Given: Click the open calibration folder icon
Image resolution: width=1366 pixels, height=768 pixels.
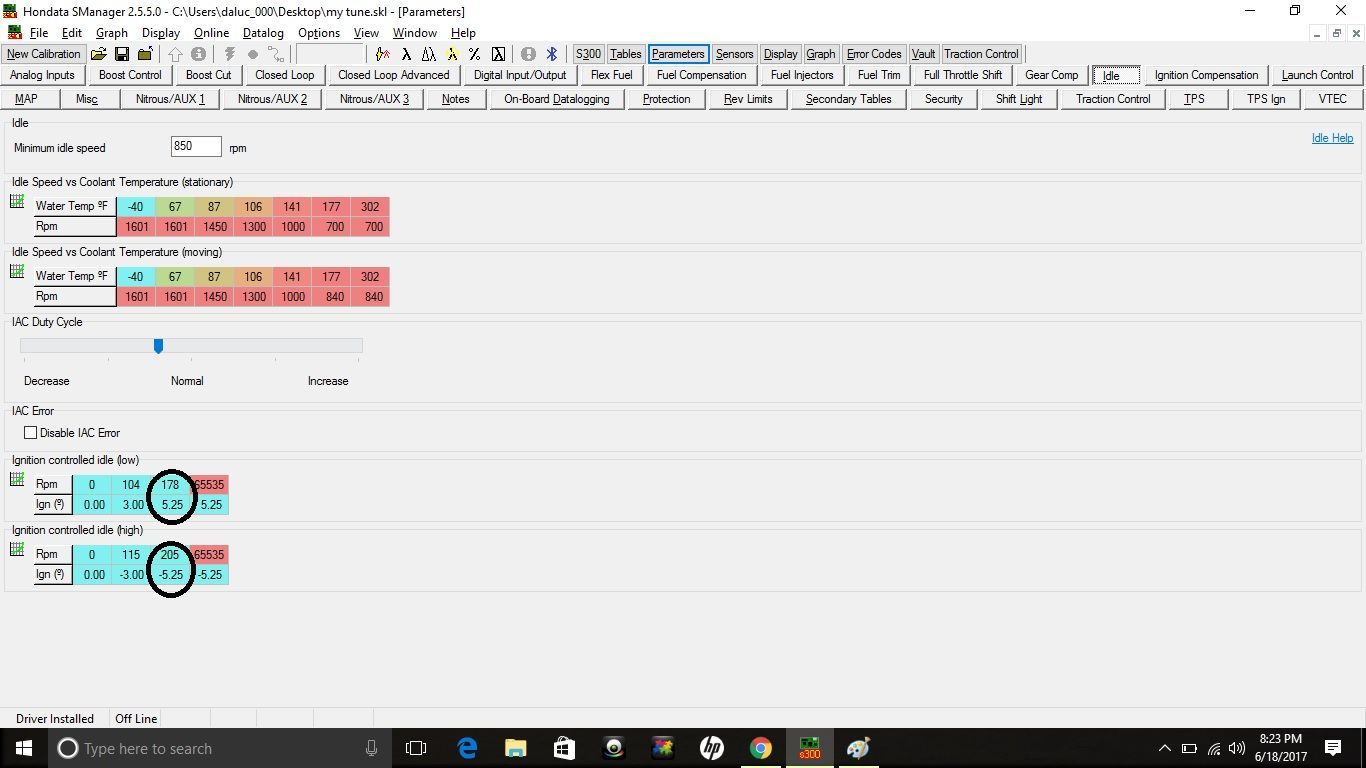Looking at the screenshot, I should pos(99,54).
